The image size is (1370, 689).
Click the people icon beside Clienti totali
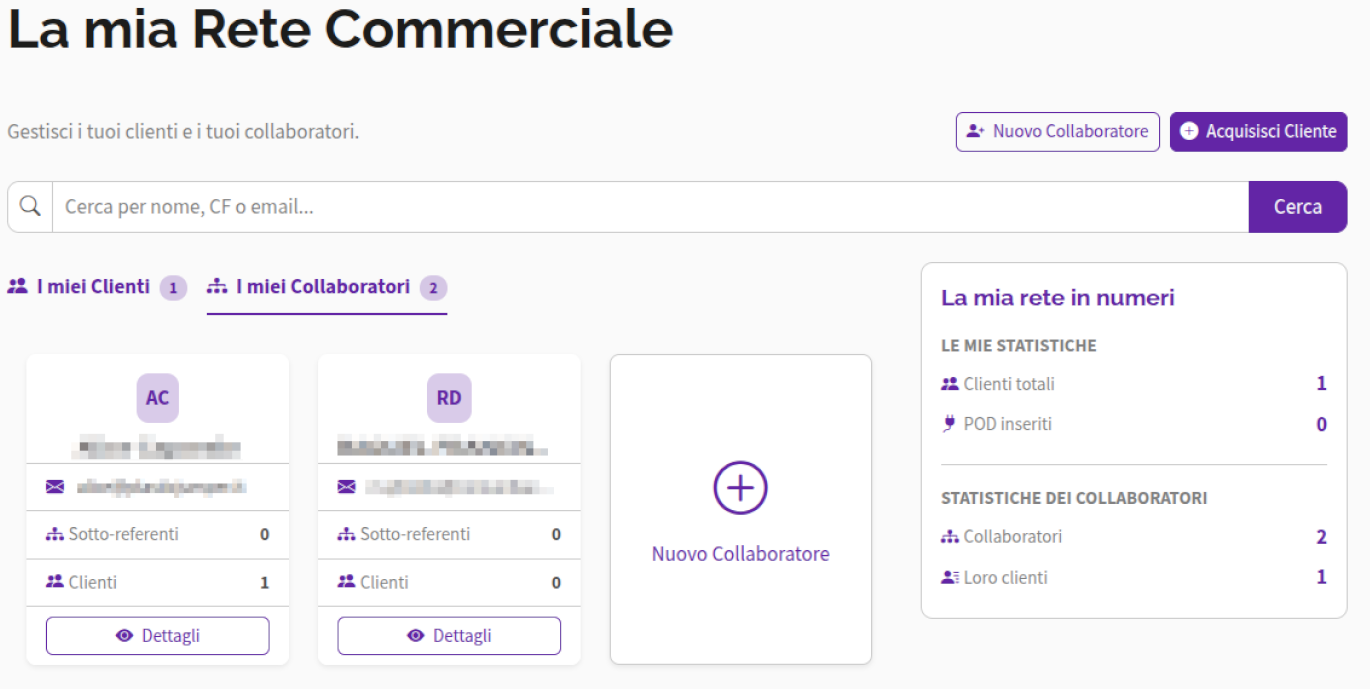pyautogui.click(x=950, y=384)
